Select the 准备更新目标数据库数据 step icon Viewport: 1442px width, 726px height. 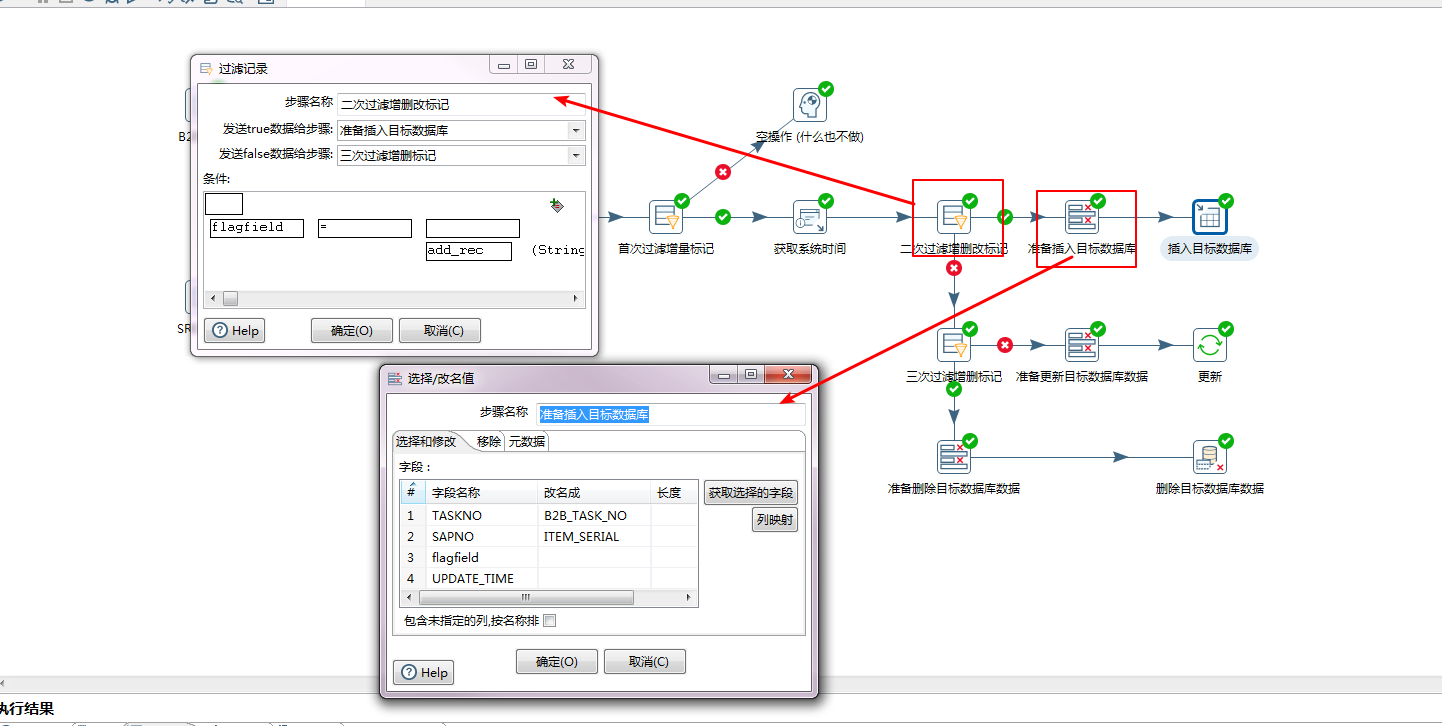pos(1082,345)
